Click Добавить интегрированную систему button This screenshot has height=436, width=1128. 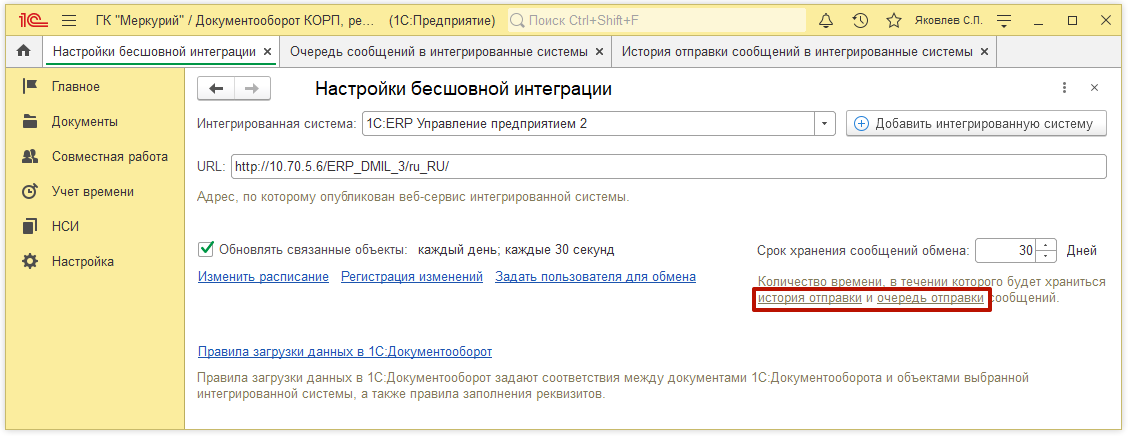(976, 124)
